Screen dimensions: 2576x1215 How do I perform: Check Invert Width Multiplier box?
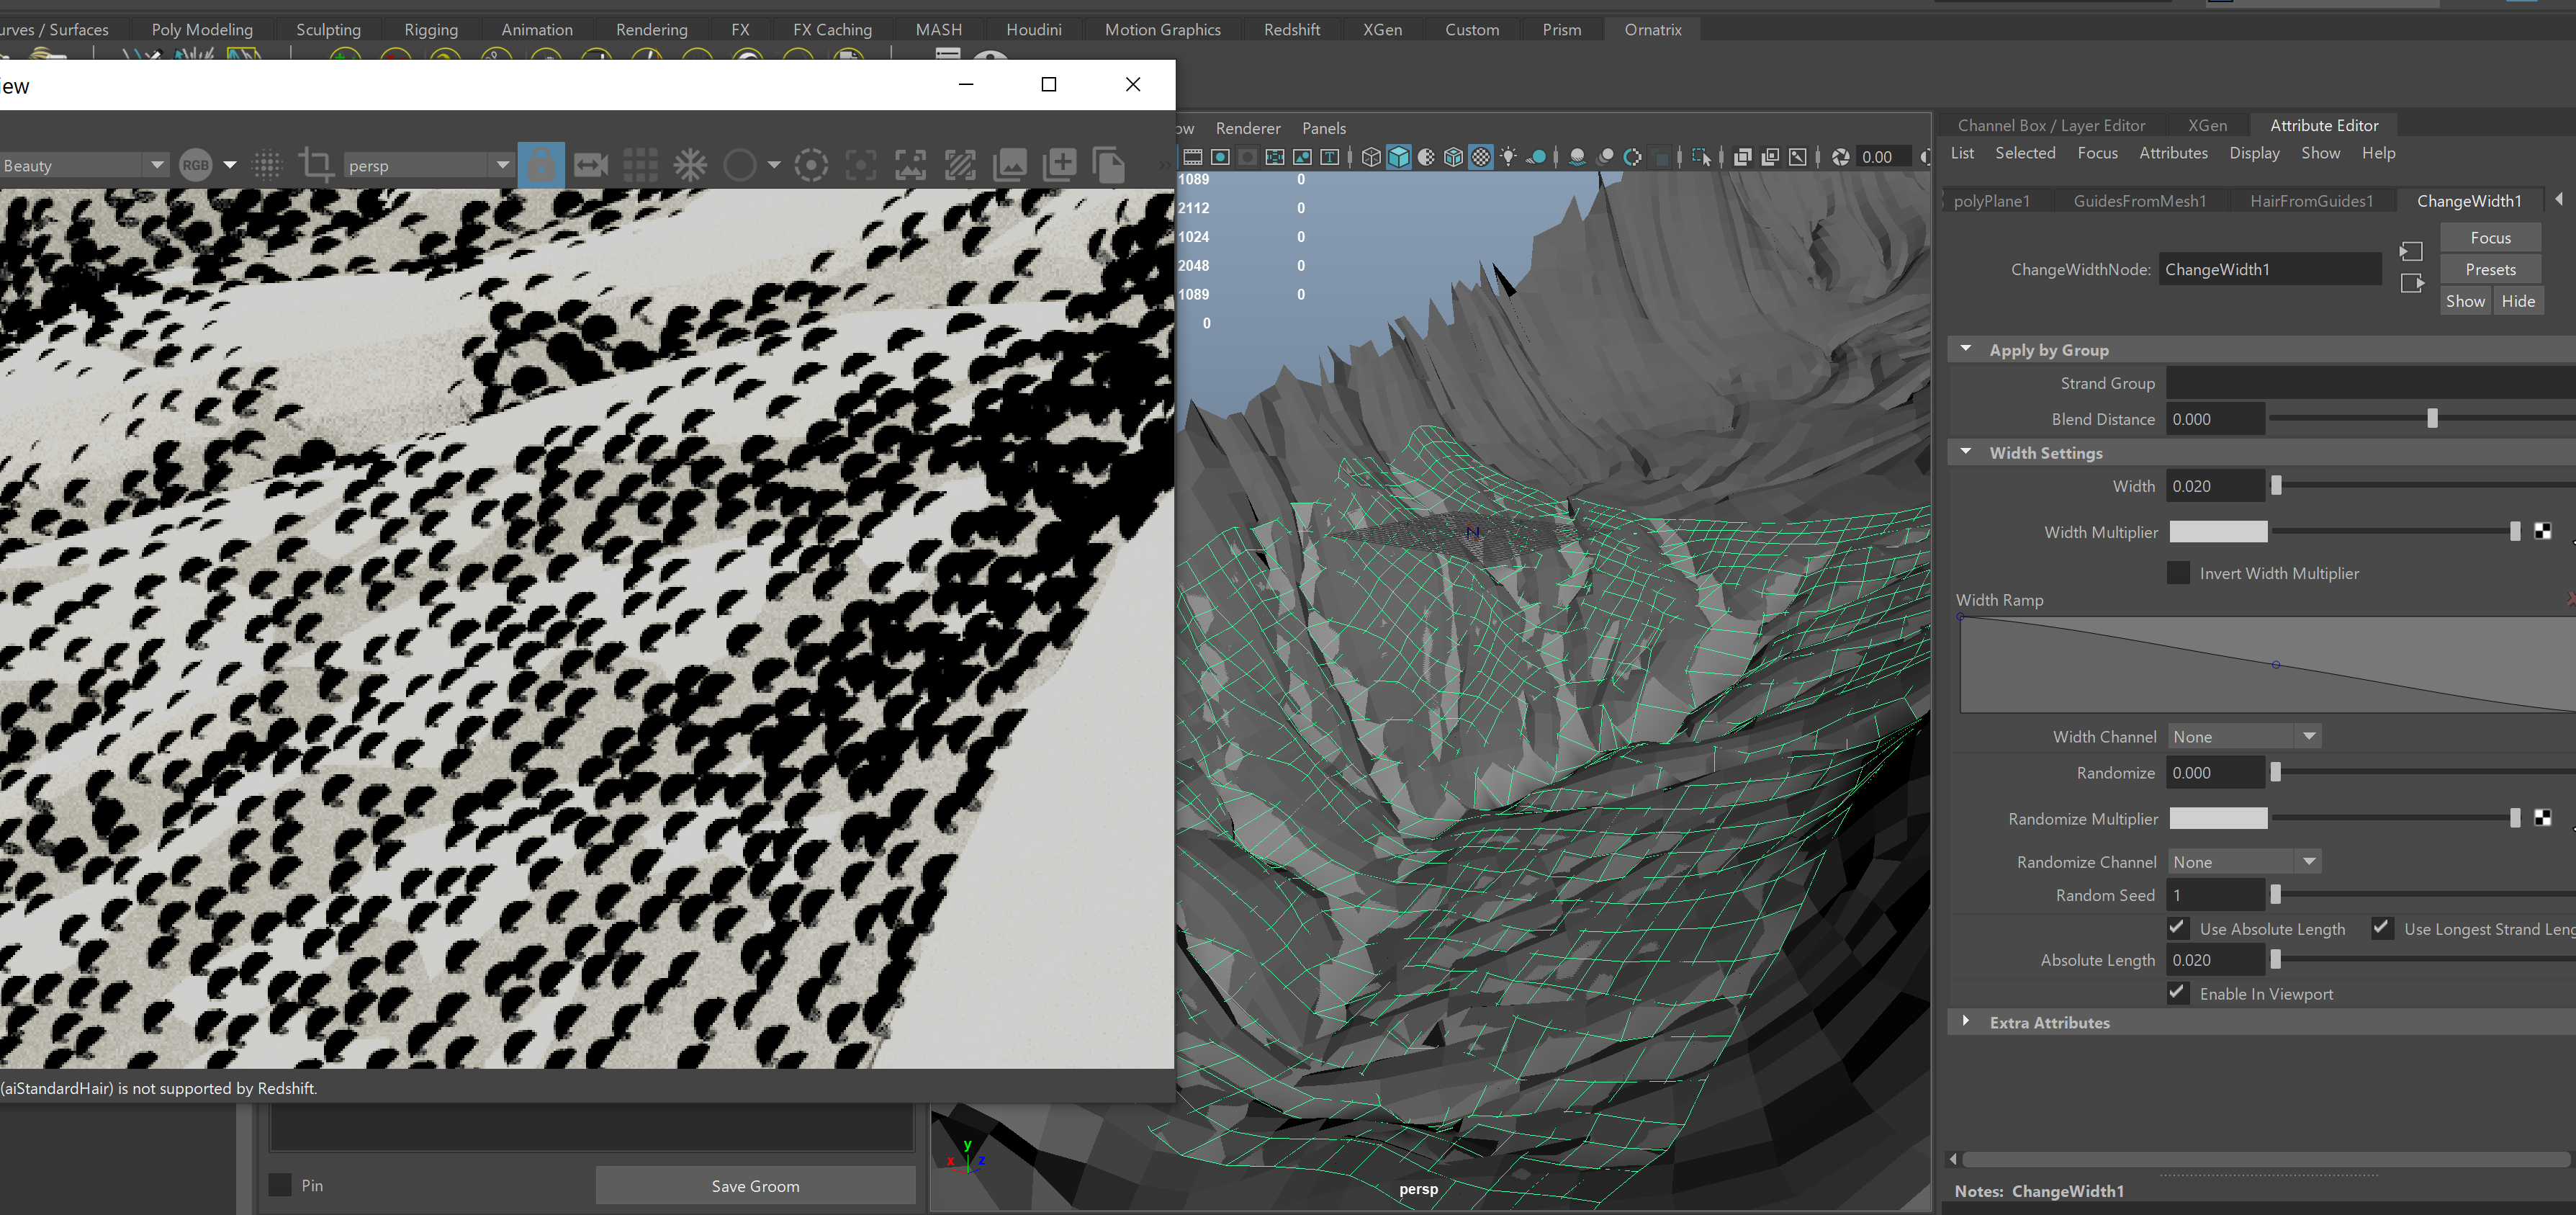[2178, 573]
